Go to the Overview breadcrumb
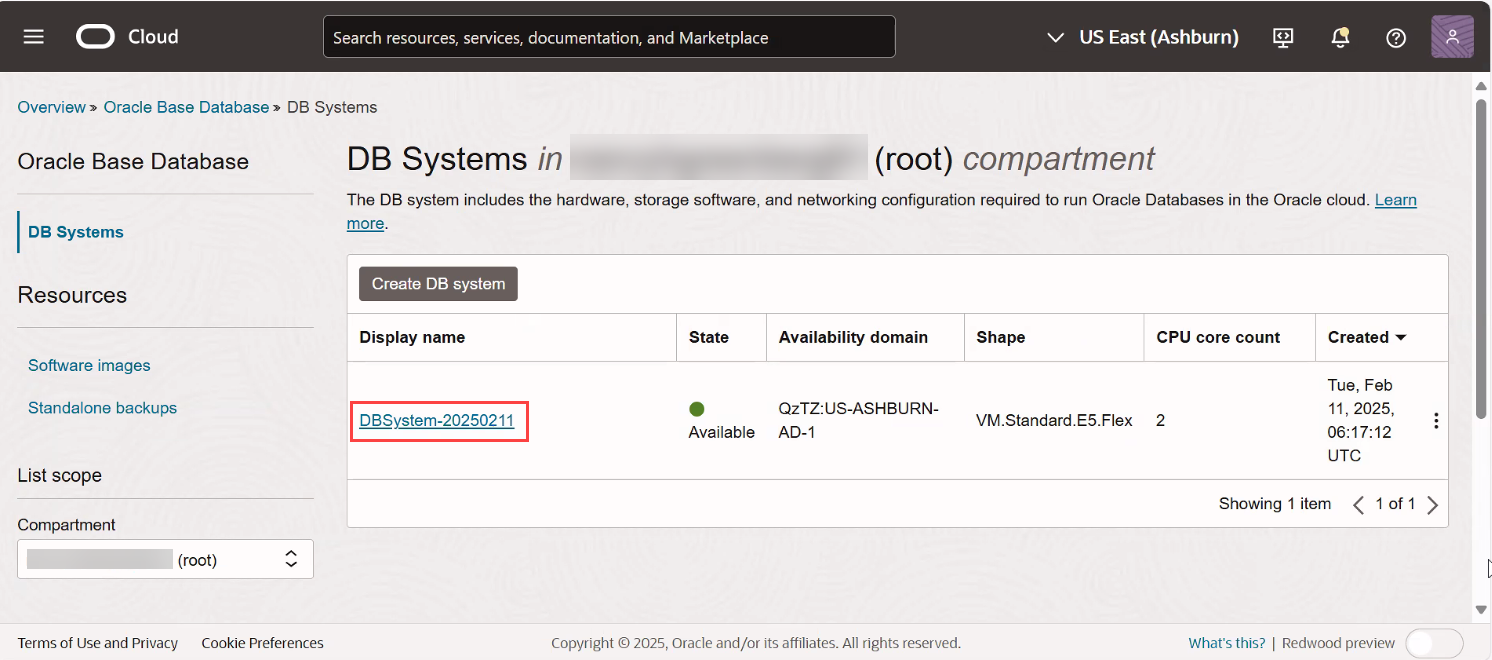This screenshot has width=1492, height=660. 52,107
